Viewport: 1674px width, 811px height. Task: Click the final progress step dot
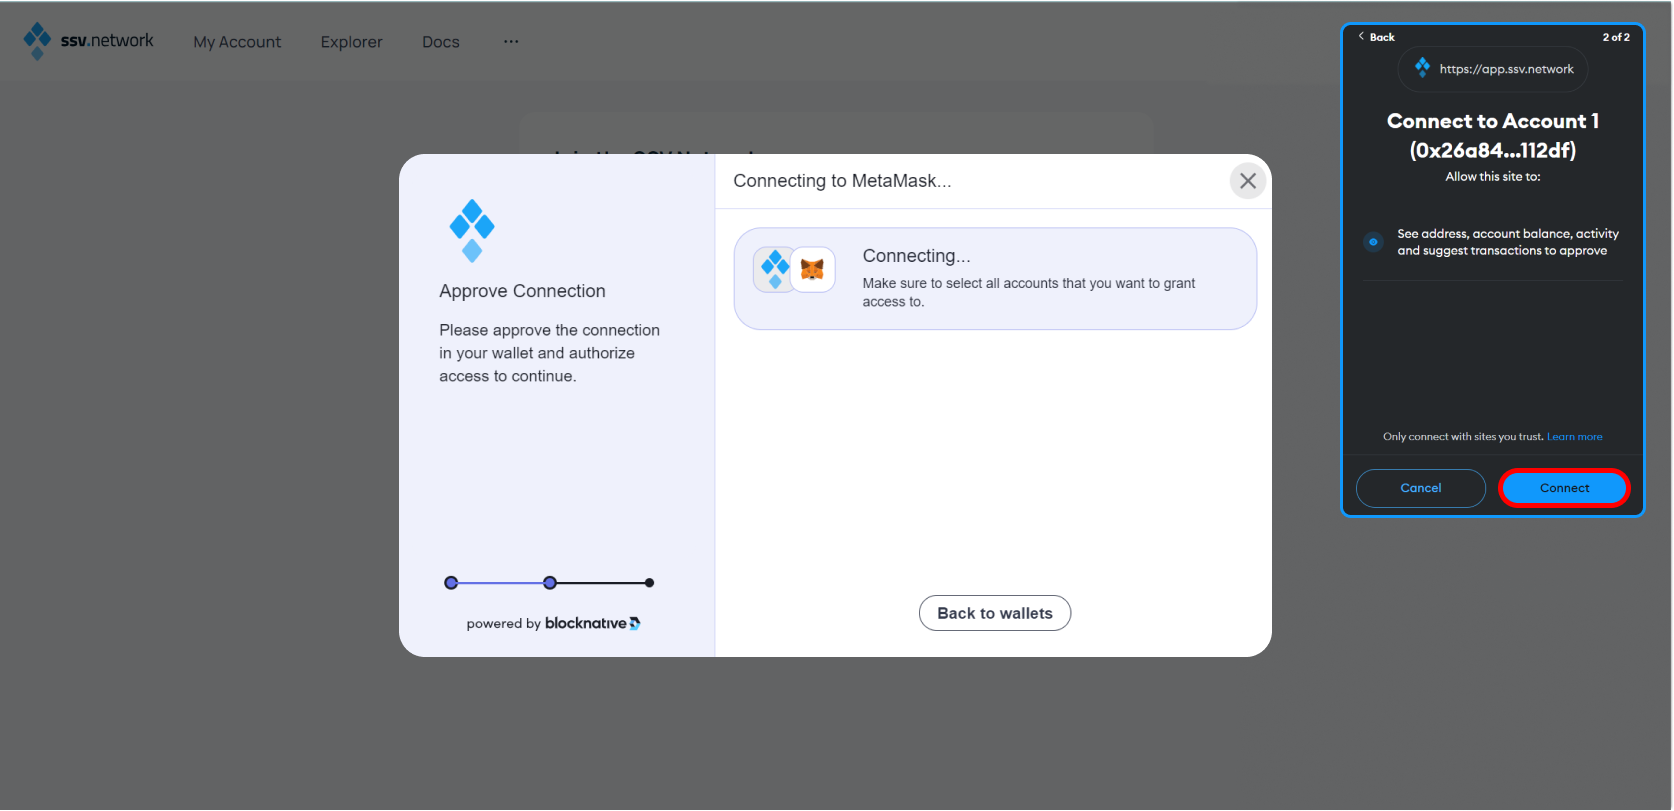click(x=650, y=583)
